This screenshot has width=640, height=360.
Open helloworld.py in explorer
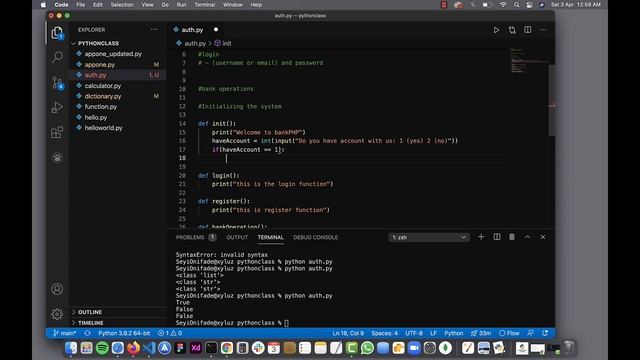point(103,128)
